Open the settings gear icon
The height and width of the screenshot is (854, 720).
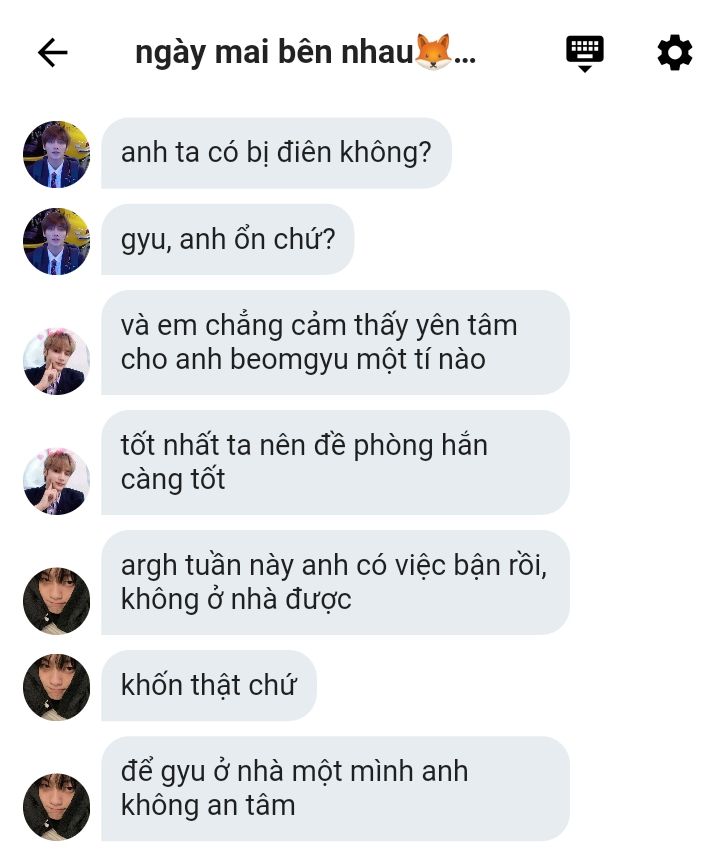[674, 53]
